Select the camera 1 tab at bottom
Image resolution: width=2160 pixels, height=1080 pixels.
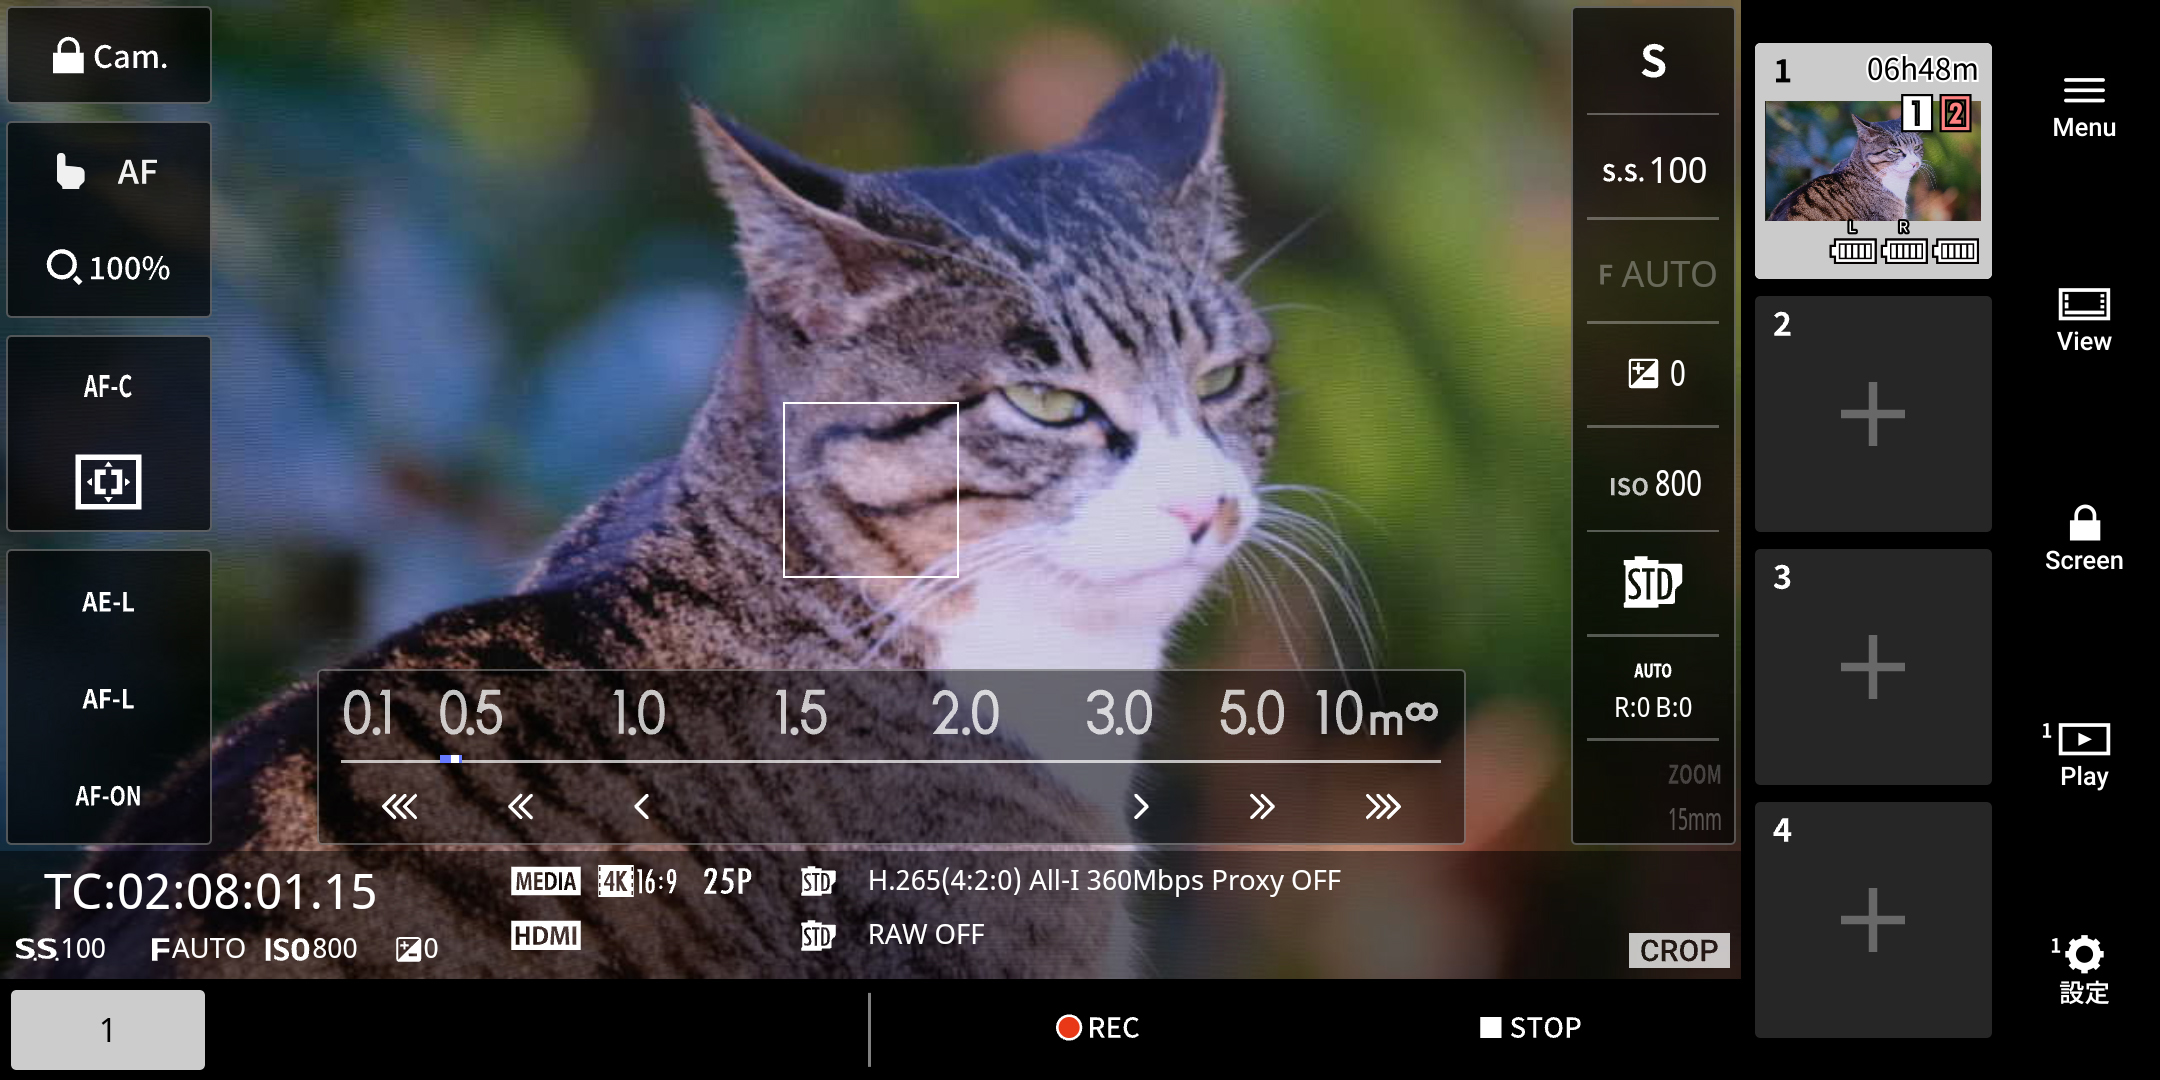108,1030
